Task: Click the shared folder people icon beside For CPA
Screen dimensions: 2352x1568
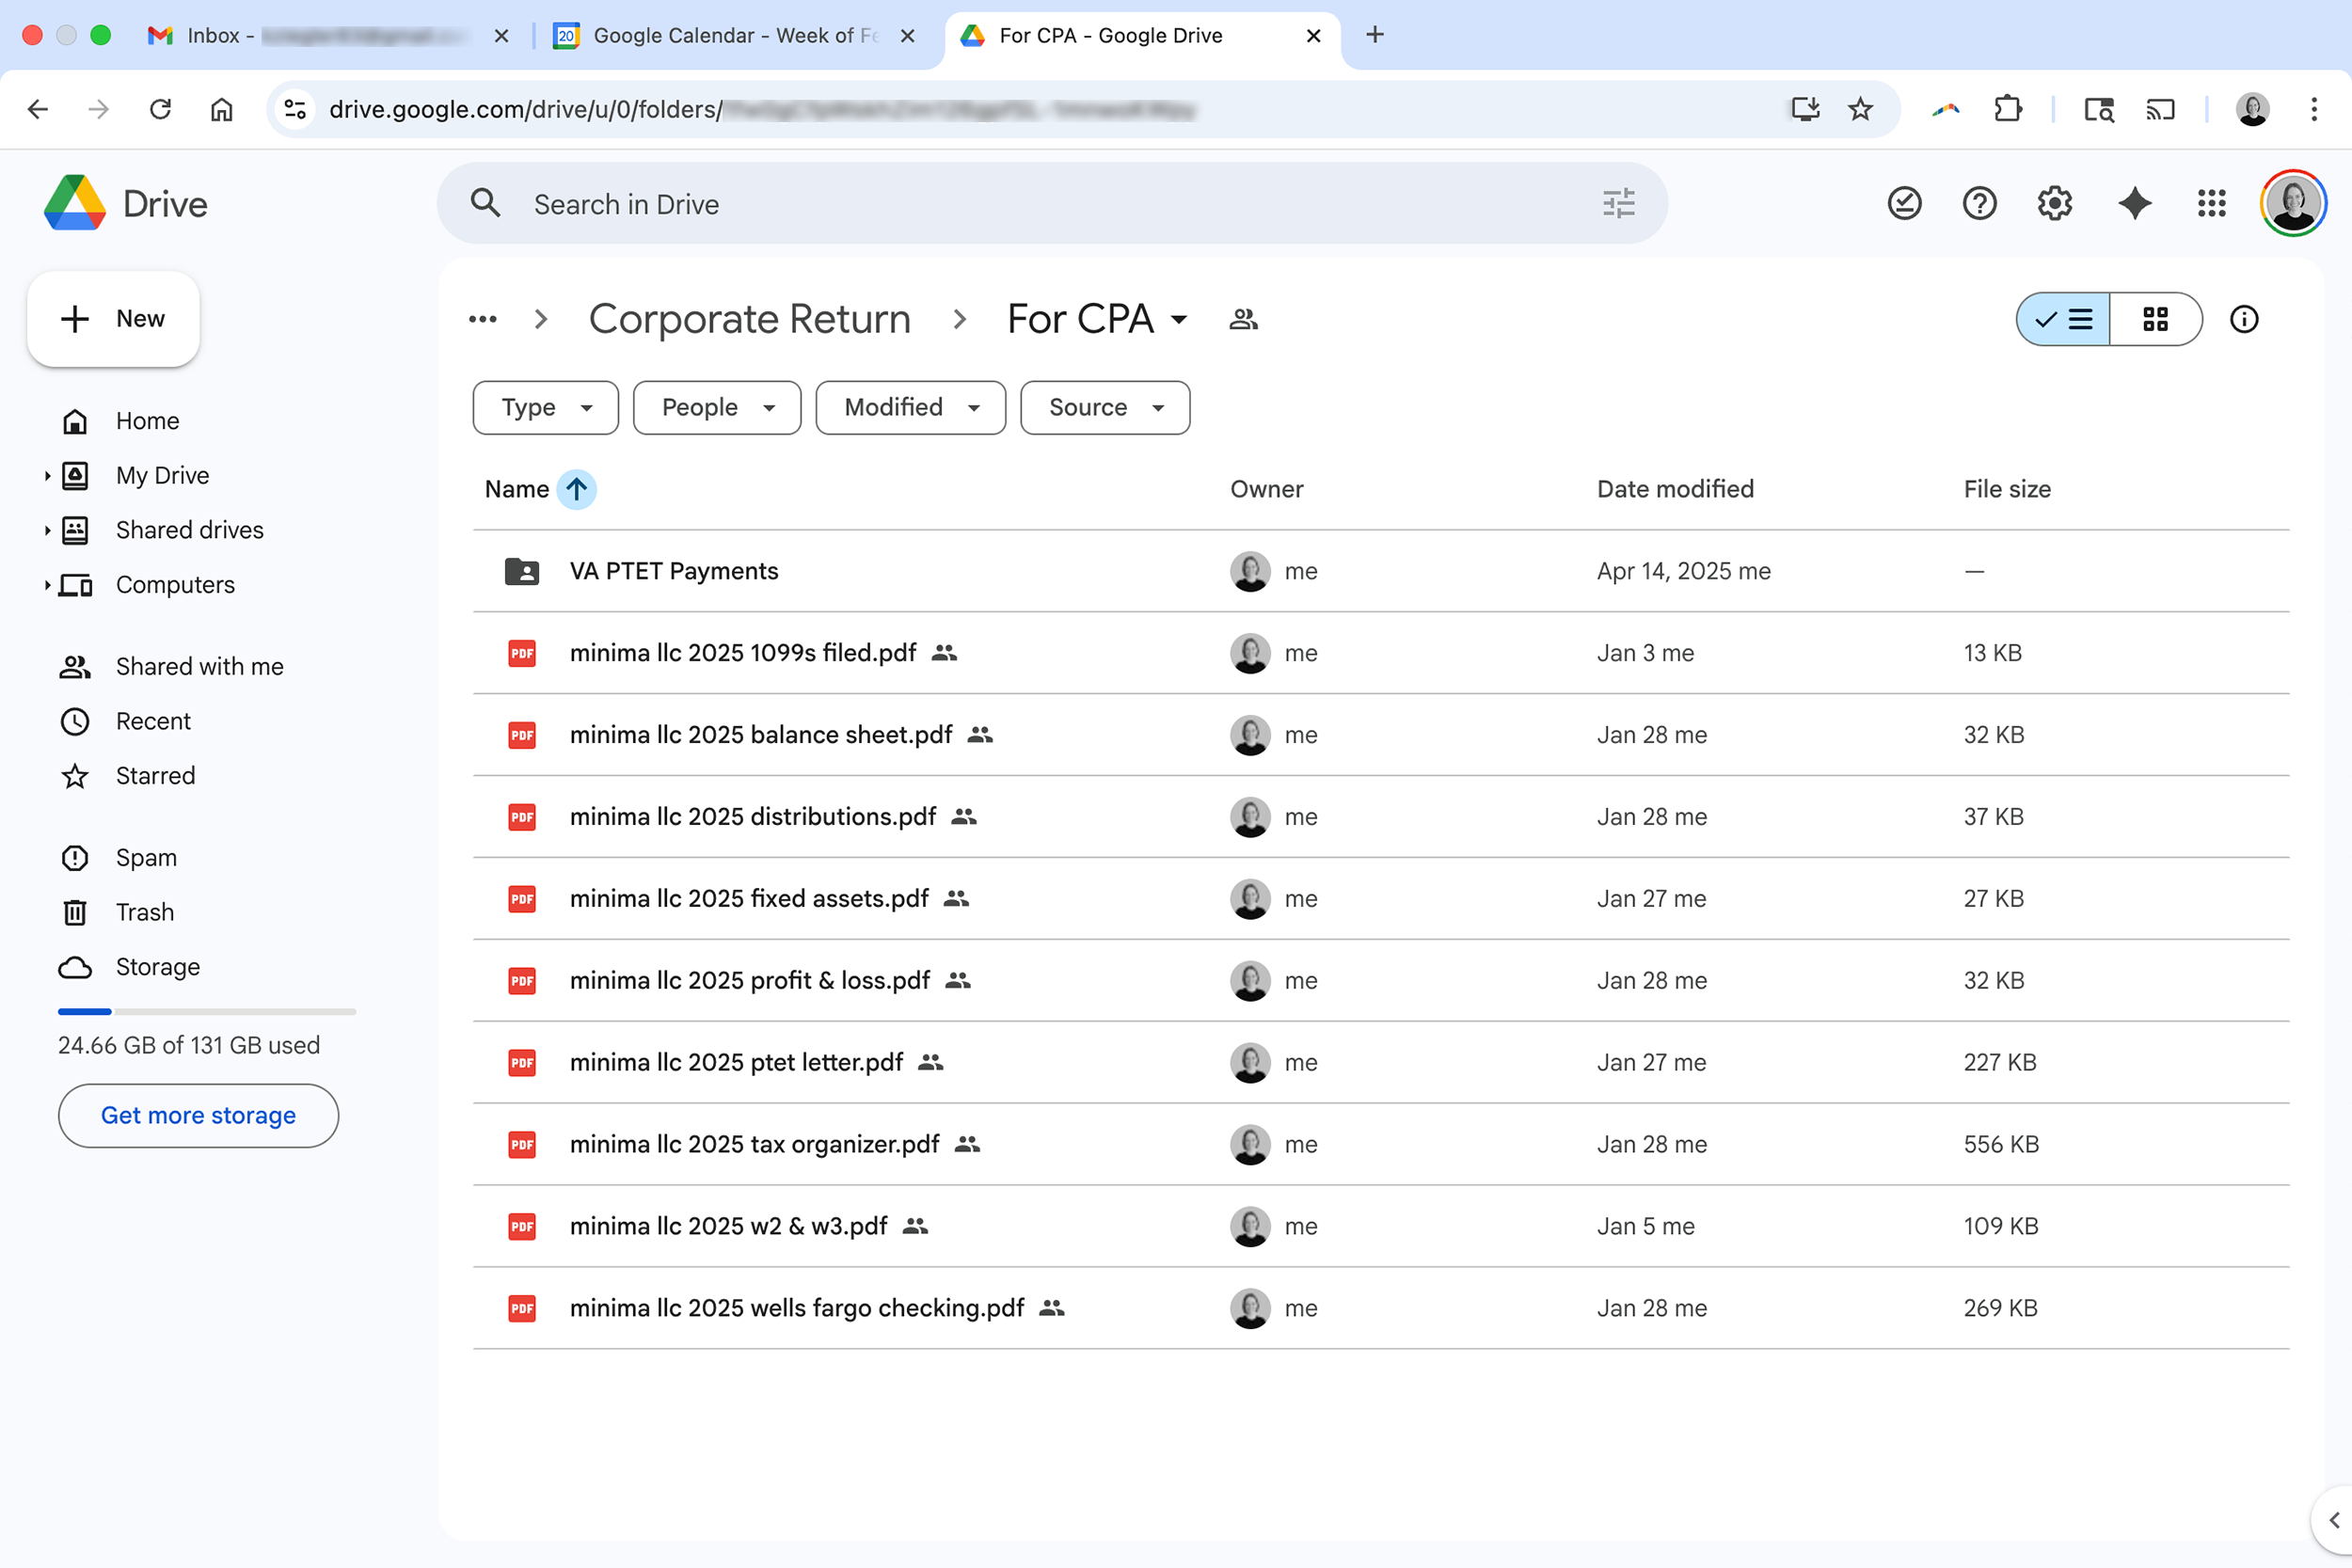Action: [x=1243, y=319]
